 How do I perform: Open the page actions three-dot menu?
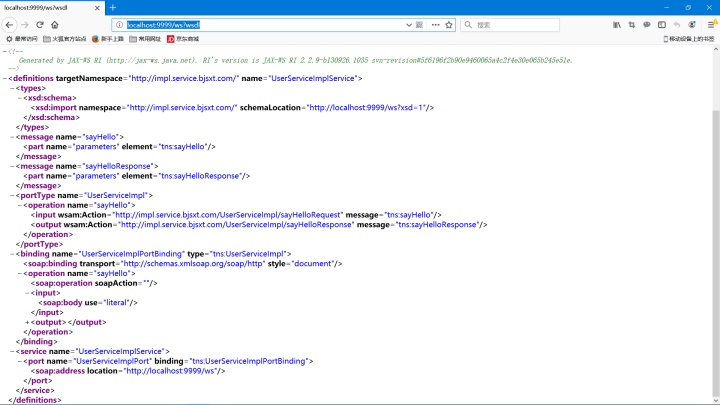click(435, 25)
